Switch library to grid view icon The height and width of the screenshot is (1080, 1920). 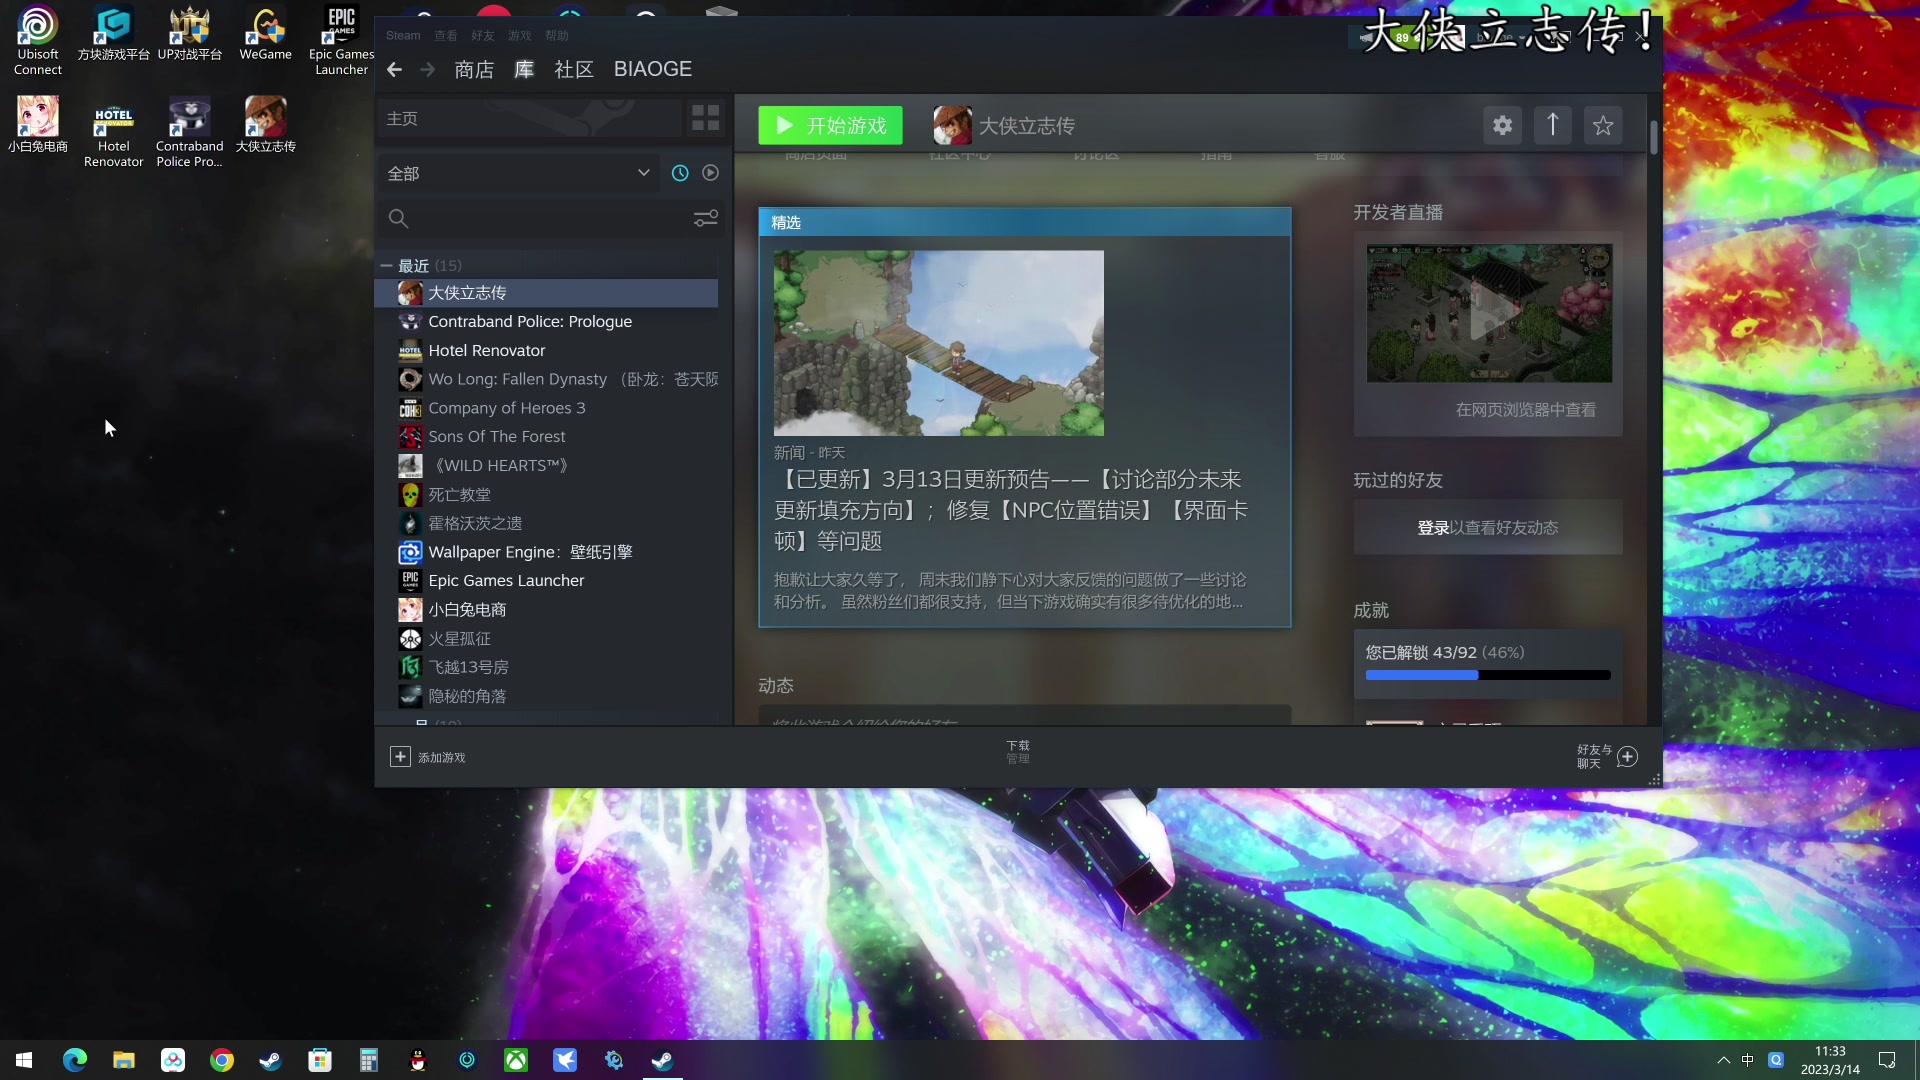[x=705, y=118]
